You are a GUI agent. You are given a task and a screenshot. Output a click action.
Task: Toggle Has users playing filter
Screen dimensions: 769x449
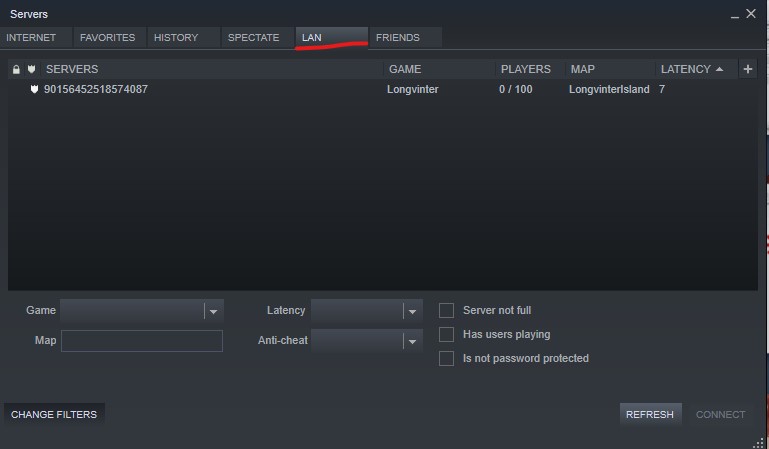(x=447, y=335)
